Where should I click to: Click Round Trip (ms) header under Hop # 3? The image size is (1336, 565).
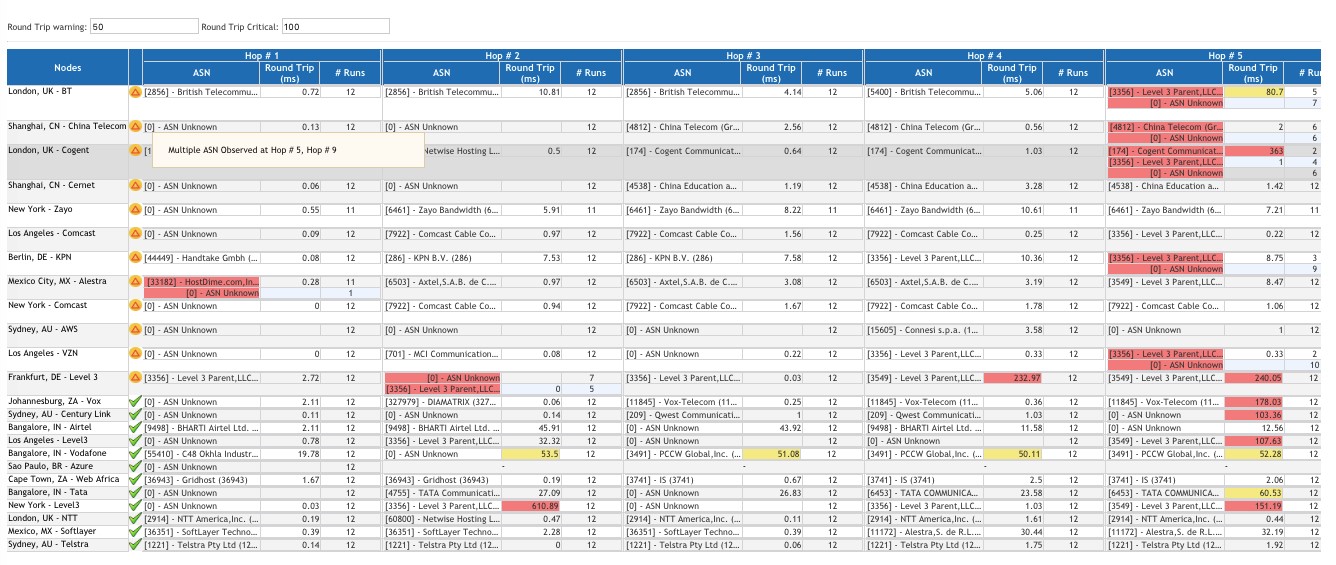pyautogui.click(x=771, y=73)
